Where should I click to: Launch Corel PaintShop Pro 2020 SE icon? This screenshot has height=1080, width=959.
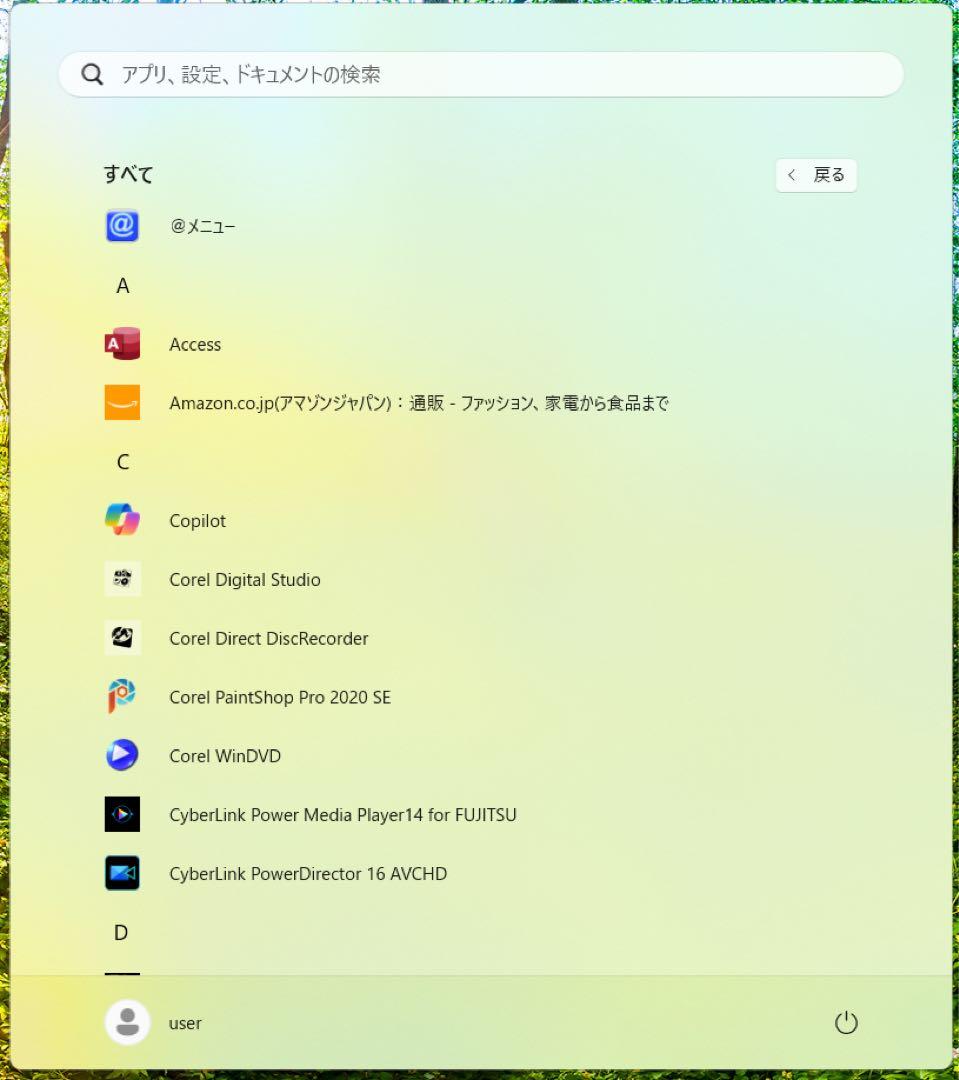coord(122,697)
